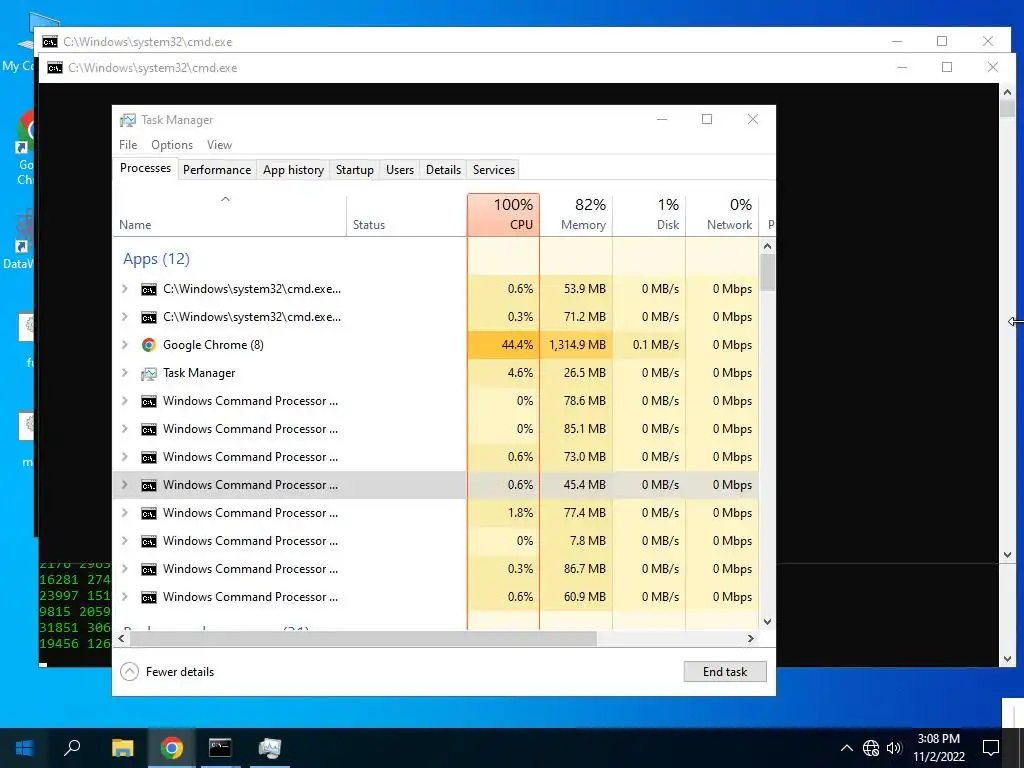The image size is (1024, 768).
Task: Click the Google Chrome icon in process list
Action: pyautogui.click(x=149, y=345)
